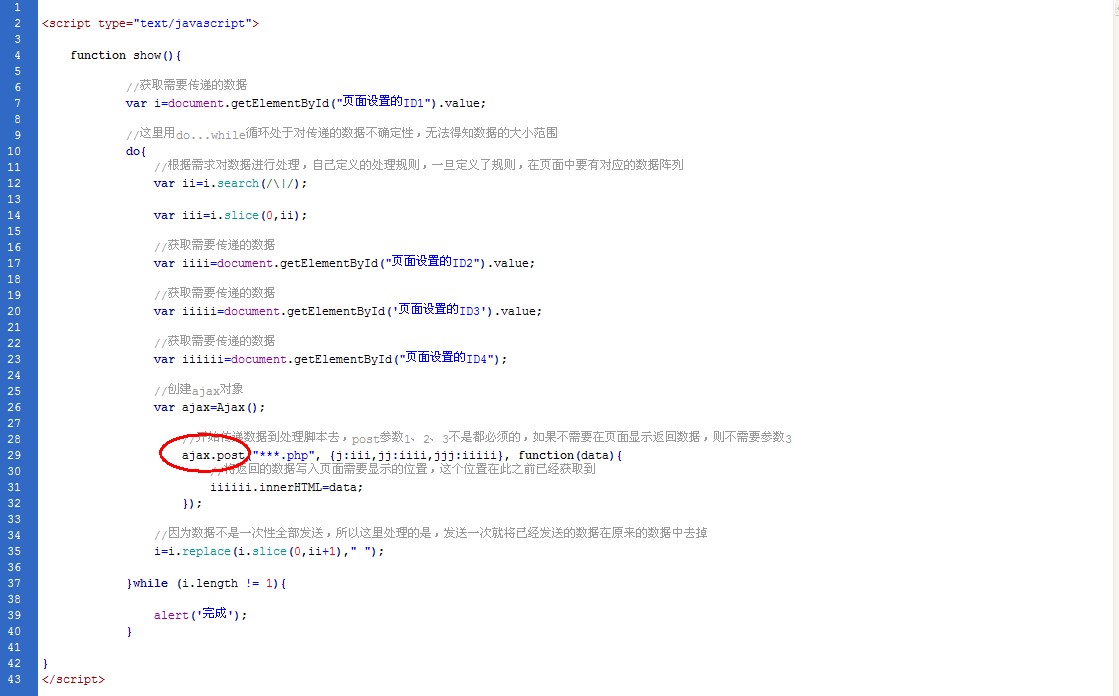Click the "var ii=i.search" statement
Image resolution: width=1119 pixels, height=696 pixels.
coord(230,183)
